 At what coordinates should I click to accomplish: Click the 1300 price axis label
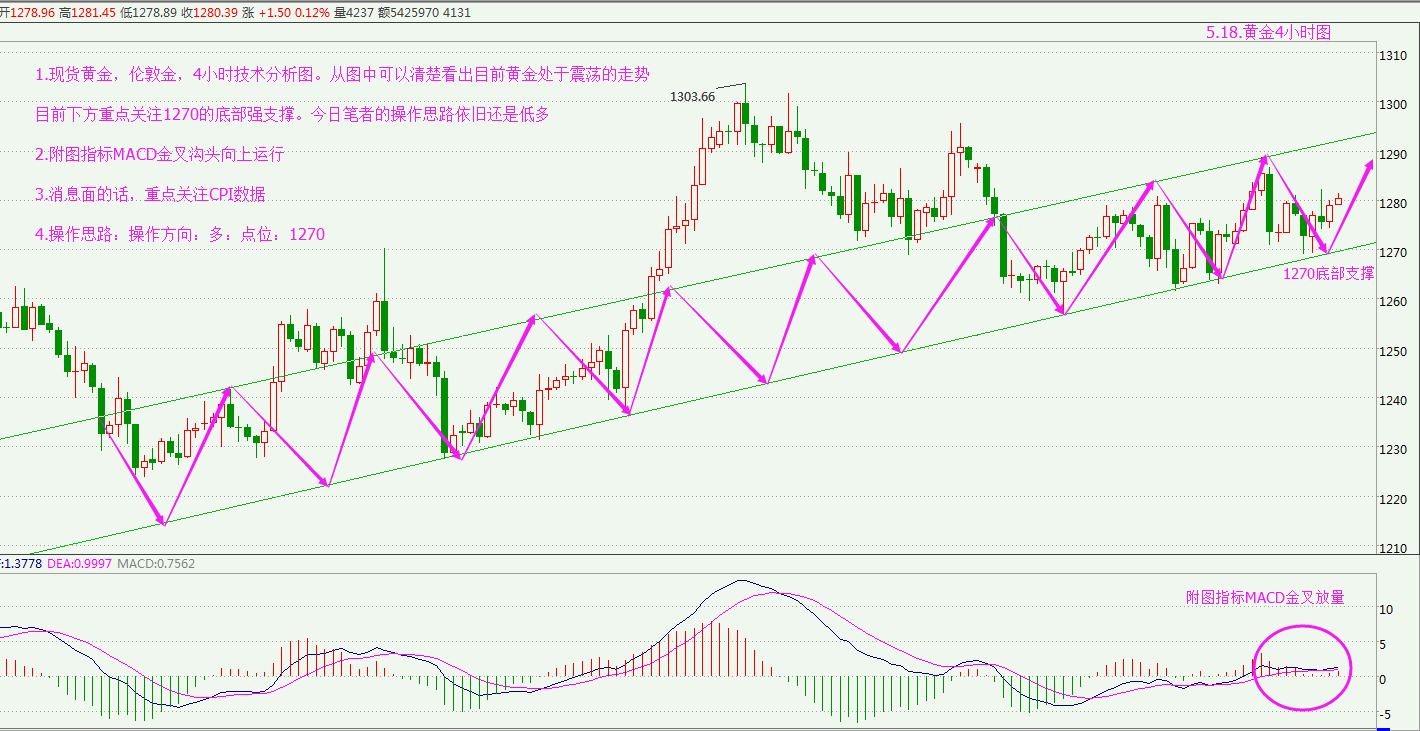tap(1395, 105)
